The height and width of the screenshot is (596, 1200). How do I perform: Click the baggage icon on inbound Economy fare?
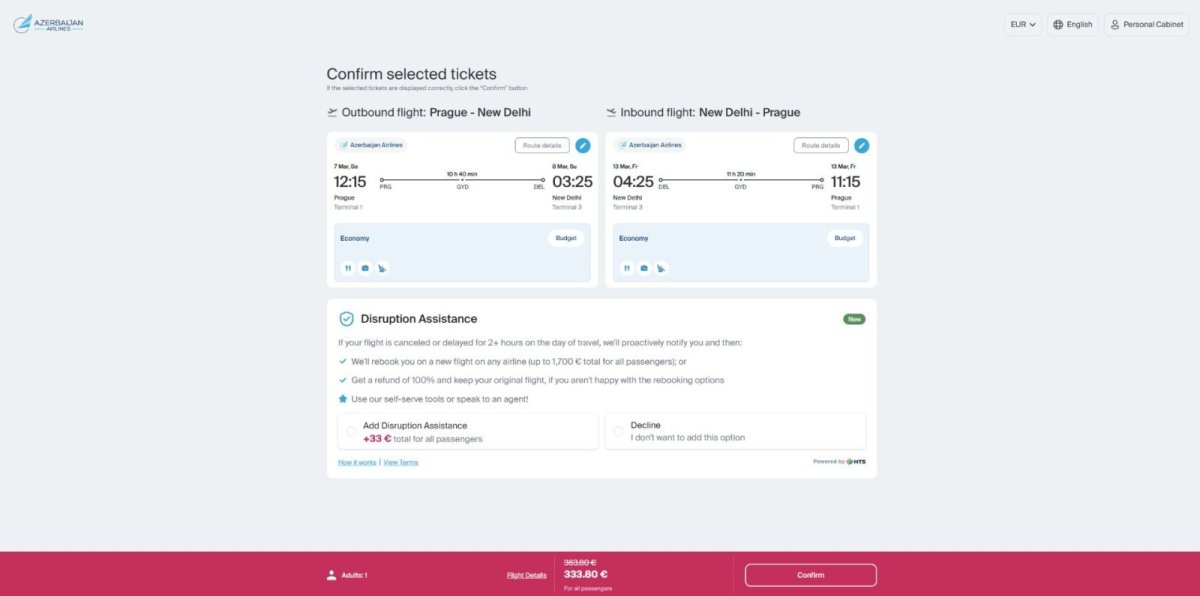(x=644, y=268)
